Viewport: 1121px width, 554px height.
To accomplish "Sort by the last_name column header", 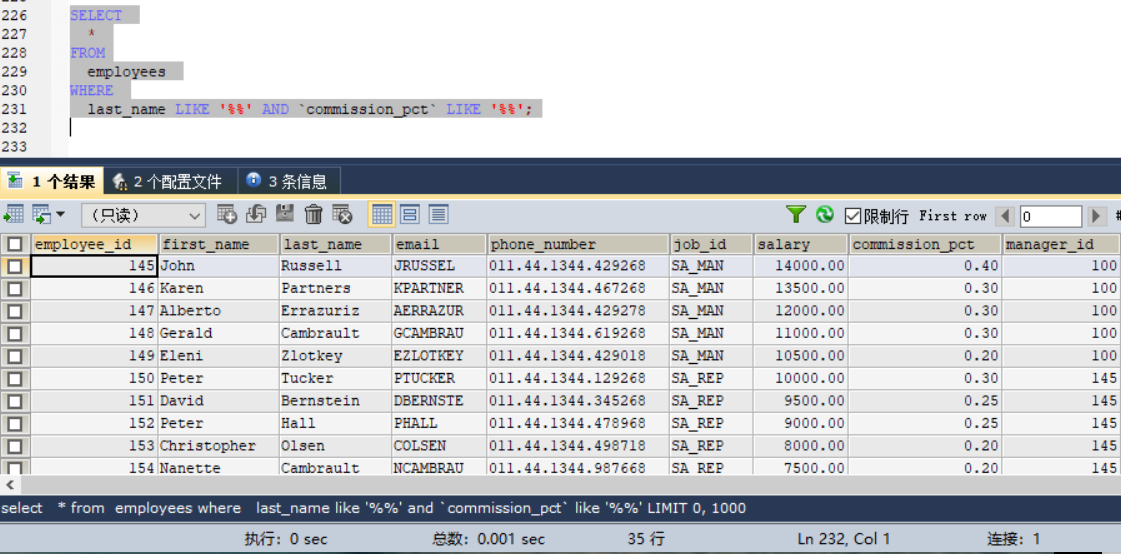I will tap(336, 244).
